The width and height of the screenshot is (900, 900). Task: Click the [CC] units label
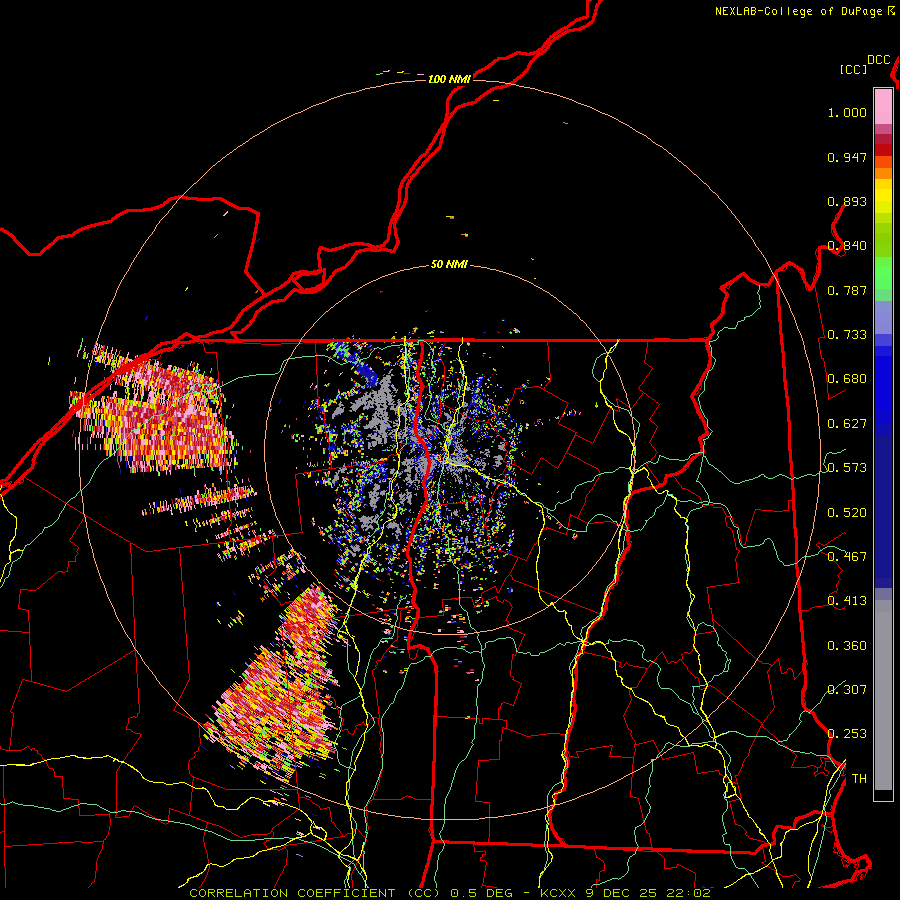click(854, 69)
